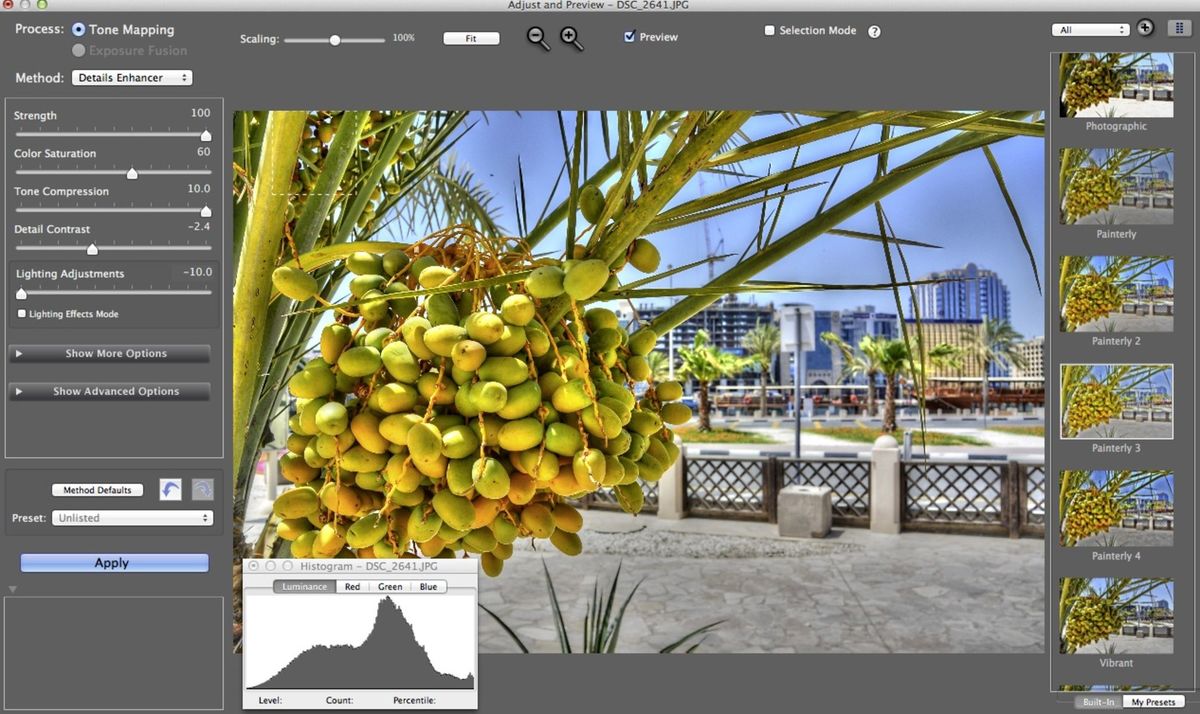Click the add preset plus icon
This screenshot has height=714, width=1200.
point(1145,28)
